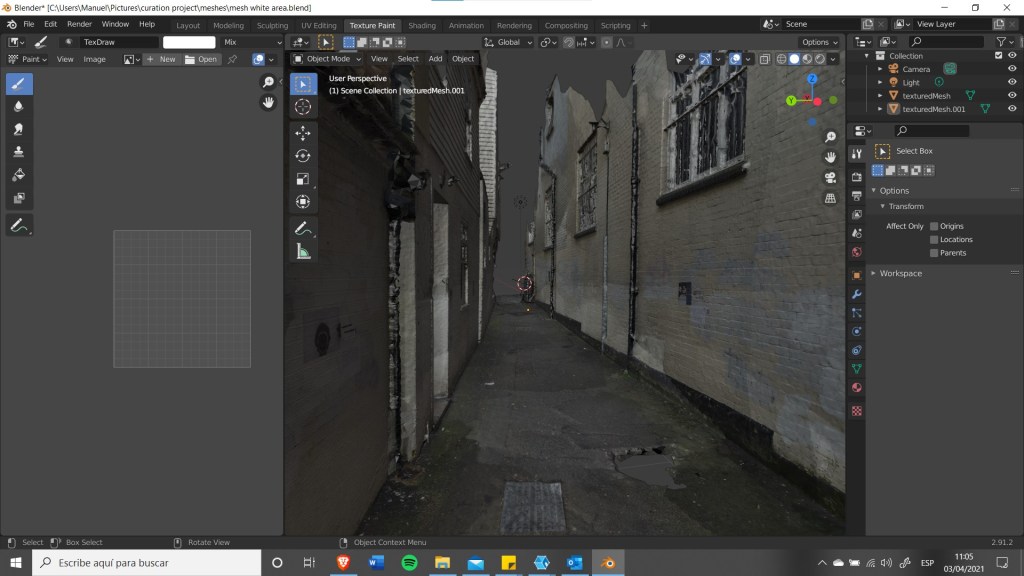Viewport: 1024px width, 576px height.
Task: Click the New image button
Action: 161,59
